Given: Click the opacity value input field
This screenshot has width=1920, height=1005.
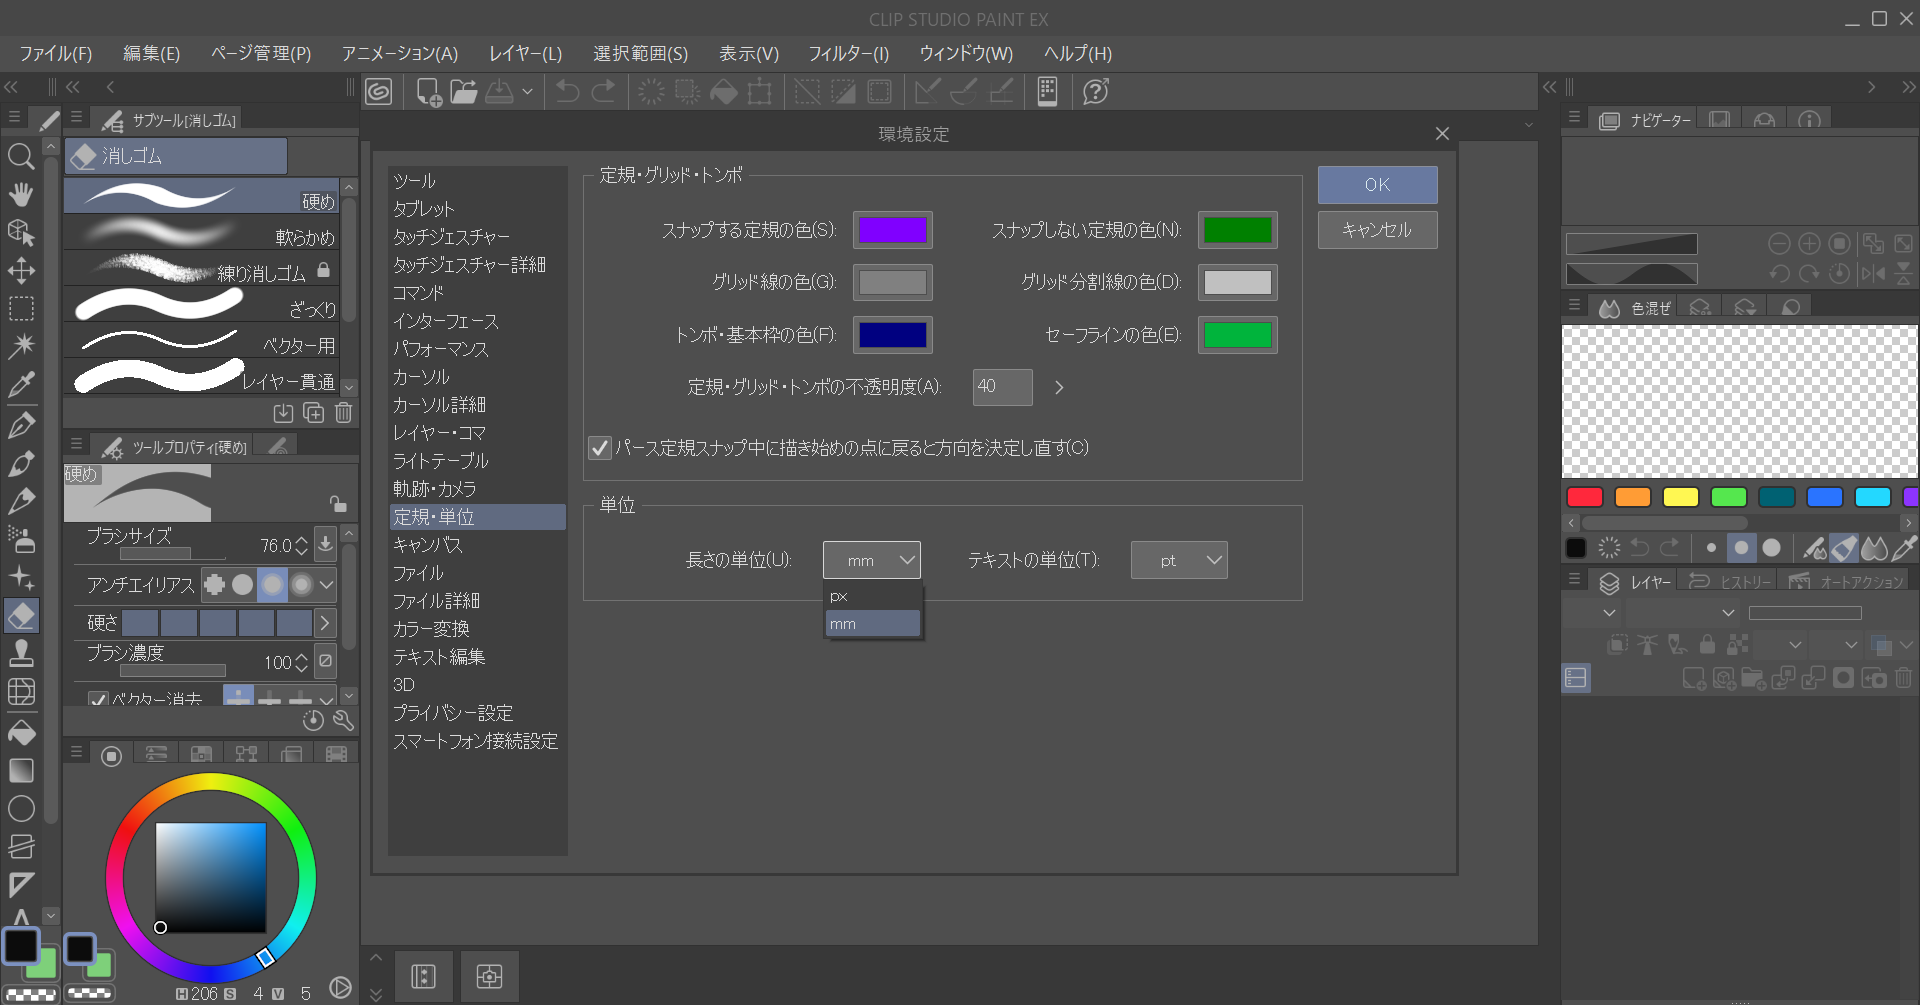Looking at the screenshot, I should [1001, 387].
